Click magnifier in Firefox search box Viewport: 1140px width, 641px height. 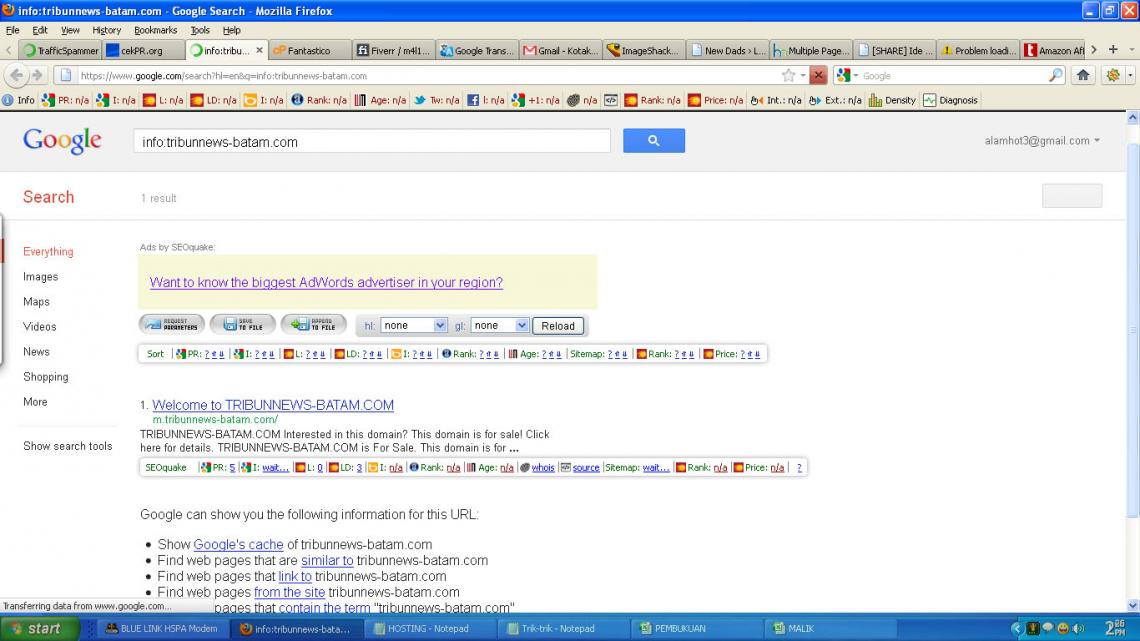click(x=1056, y=75)
